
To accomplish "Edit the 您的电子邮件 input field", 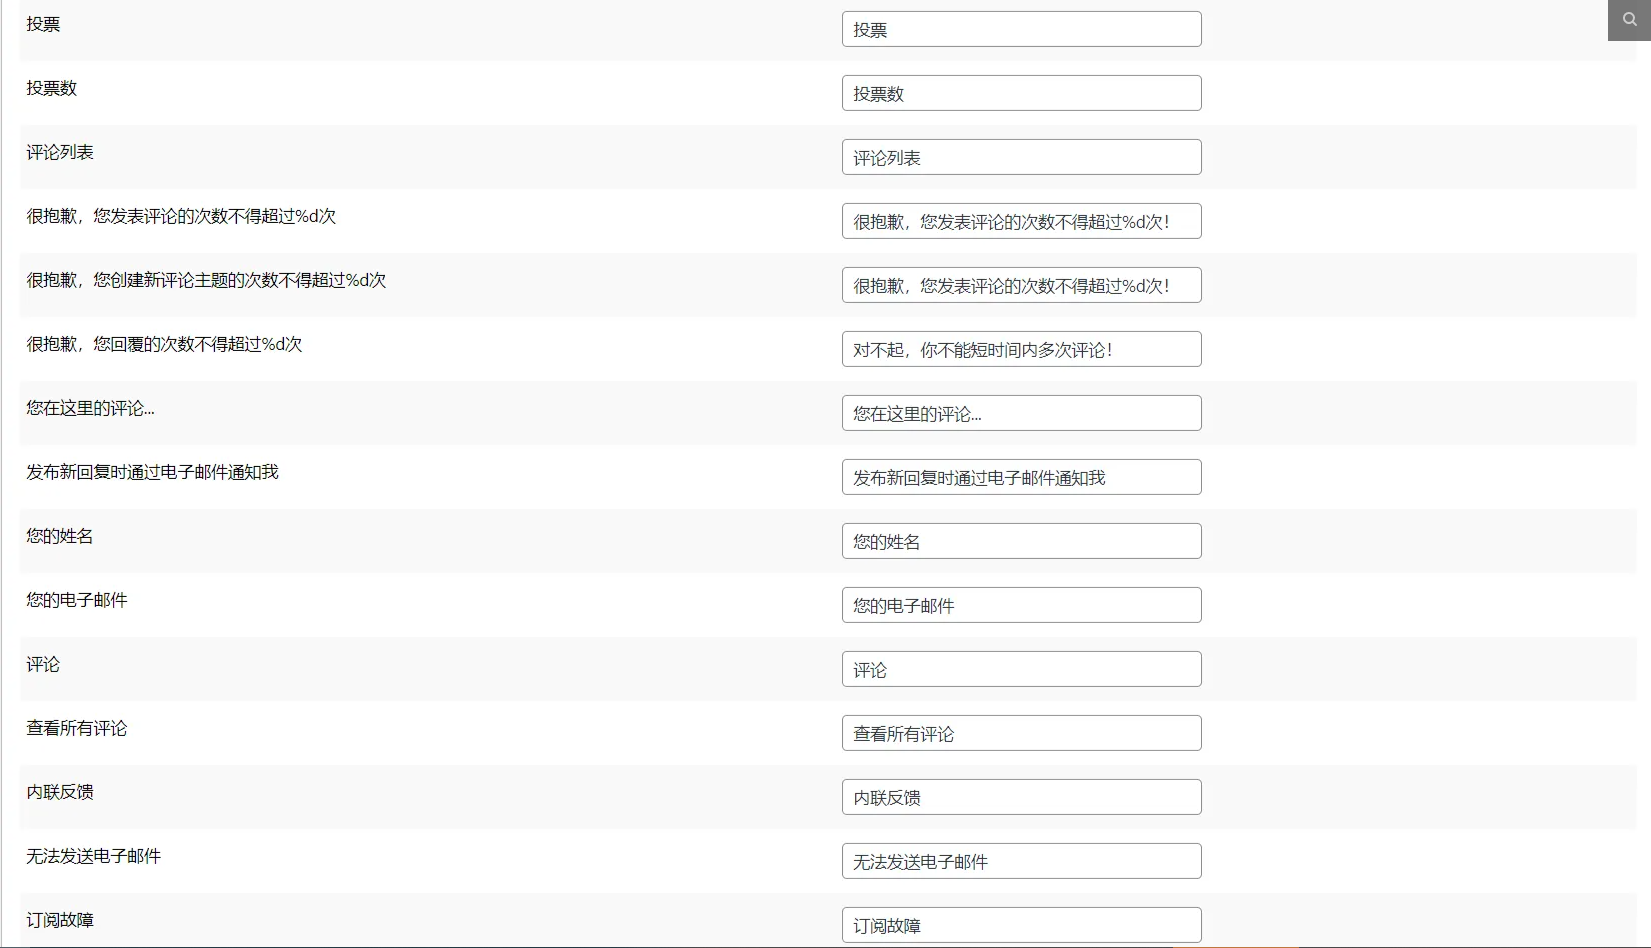I will 1021,605.
